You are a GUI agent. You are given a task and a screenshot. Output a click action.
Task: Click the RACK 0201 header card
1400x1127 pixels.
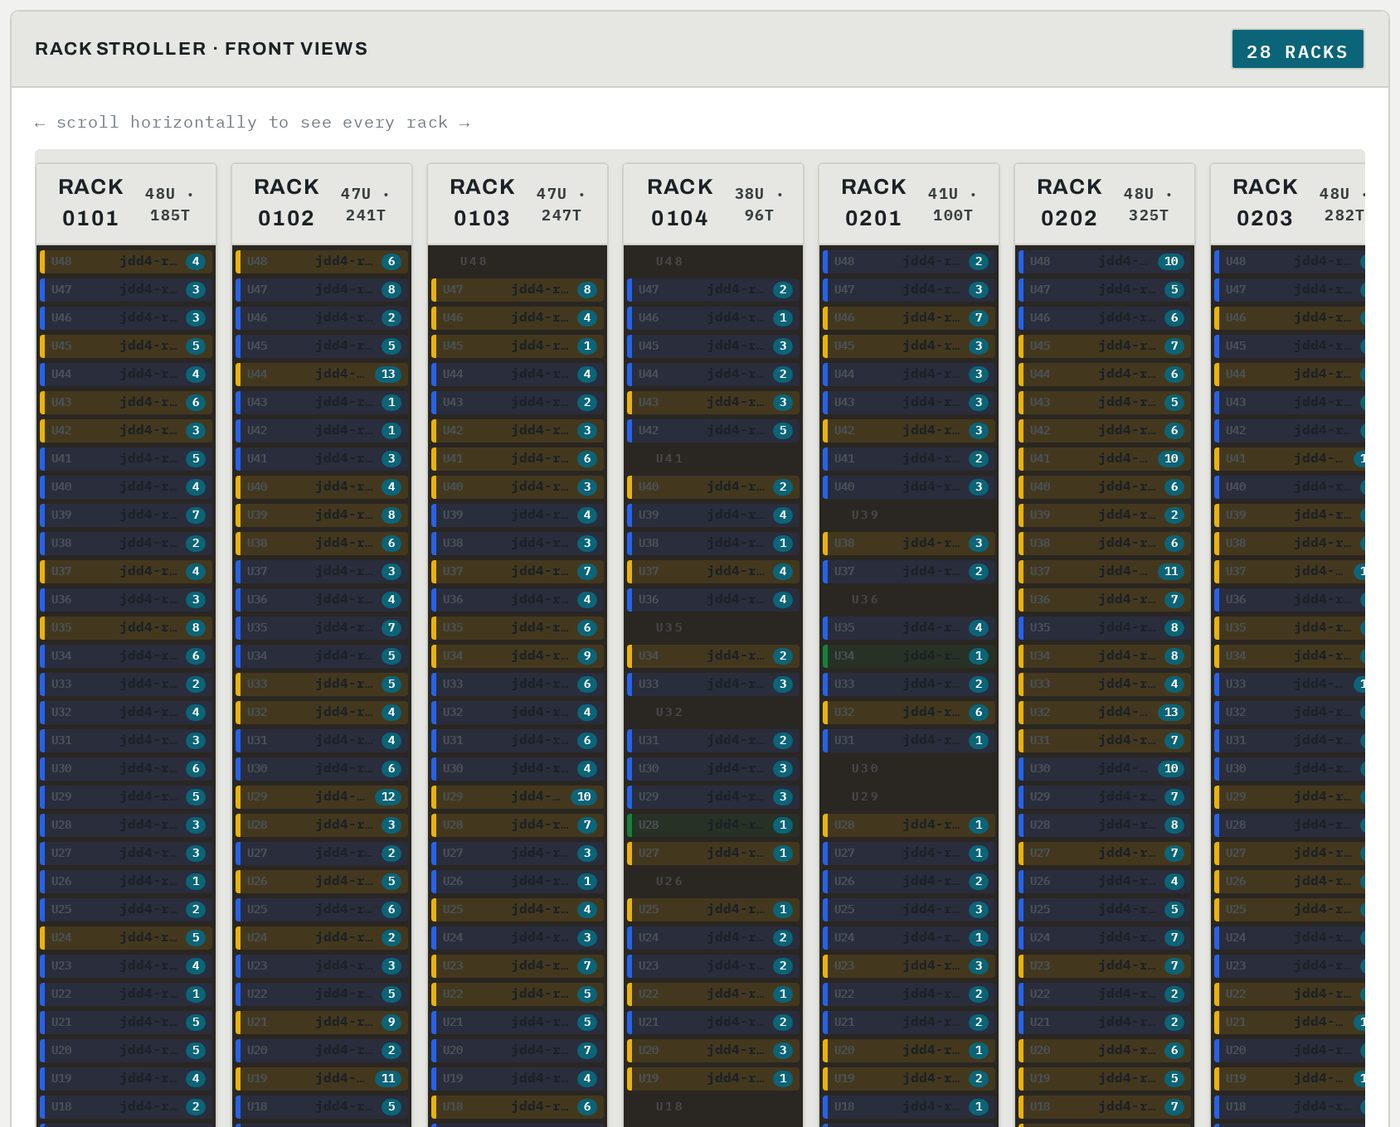(909, 203)
